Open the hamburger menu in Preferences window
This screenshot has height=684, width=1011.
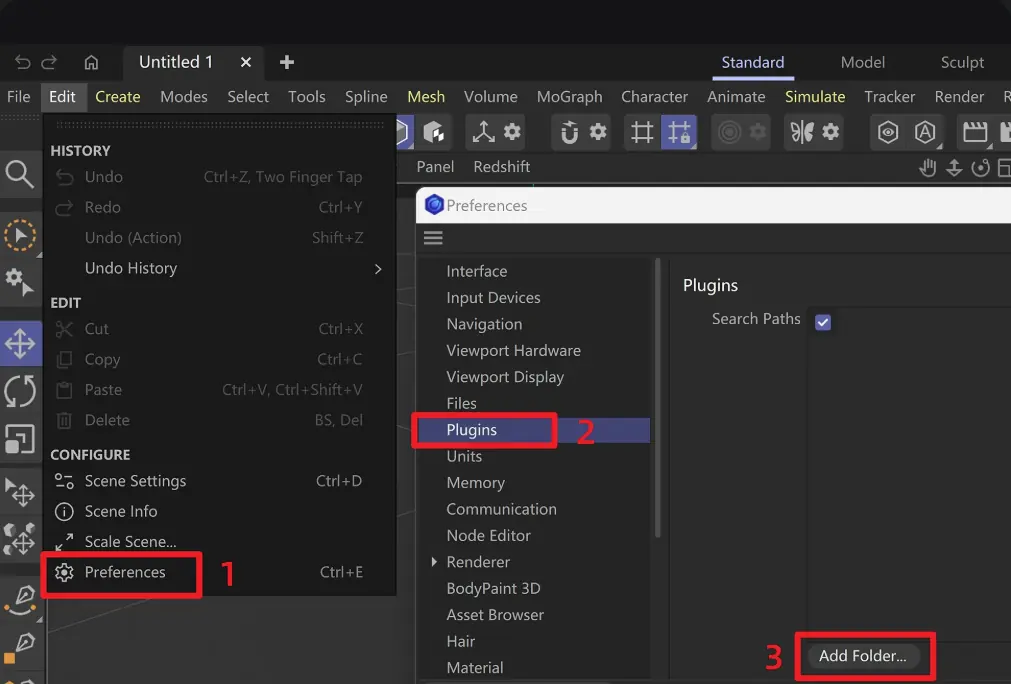tap(433, 239)
